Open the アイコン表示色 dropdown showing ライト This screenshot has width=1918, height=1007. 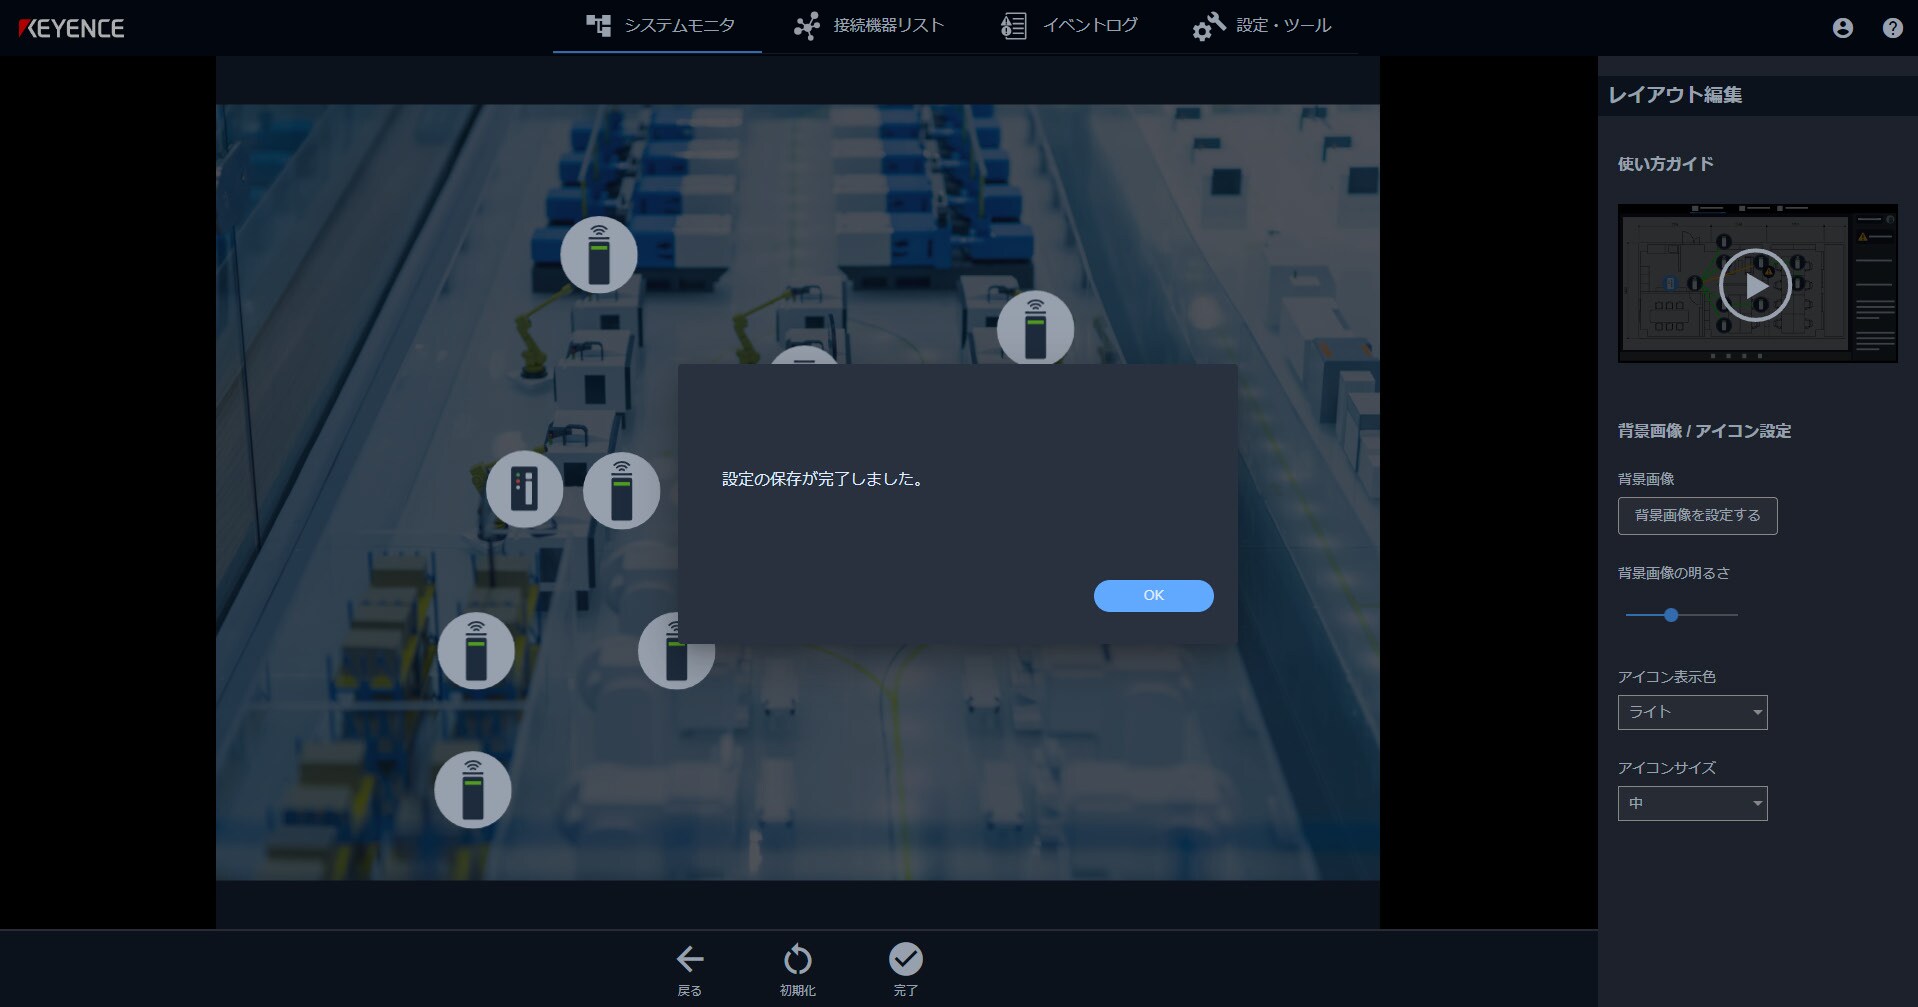[x=1692, y=712]
